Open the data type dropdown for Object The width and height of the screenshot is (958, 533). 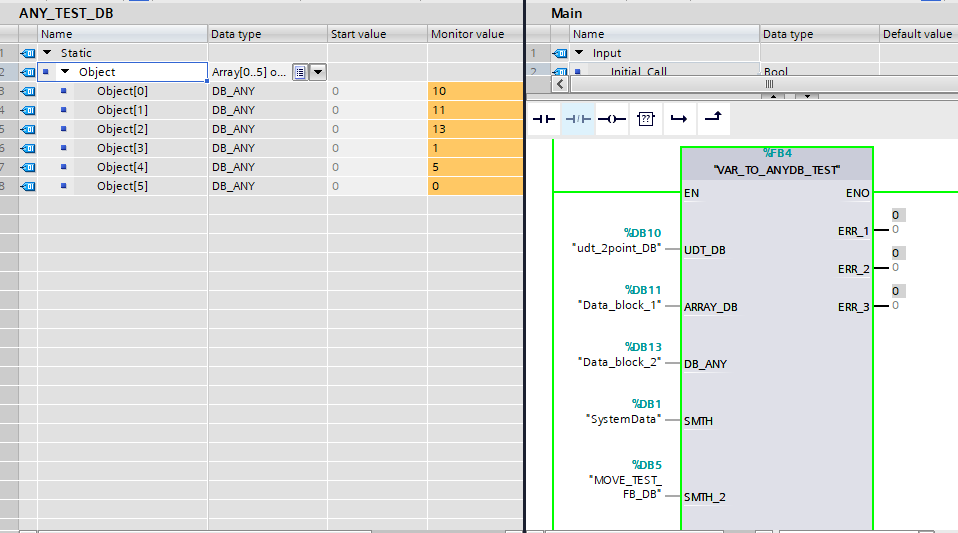pos(318,72)
